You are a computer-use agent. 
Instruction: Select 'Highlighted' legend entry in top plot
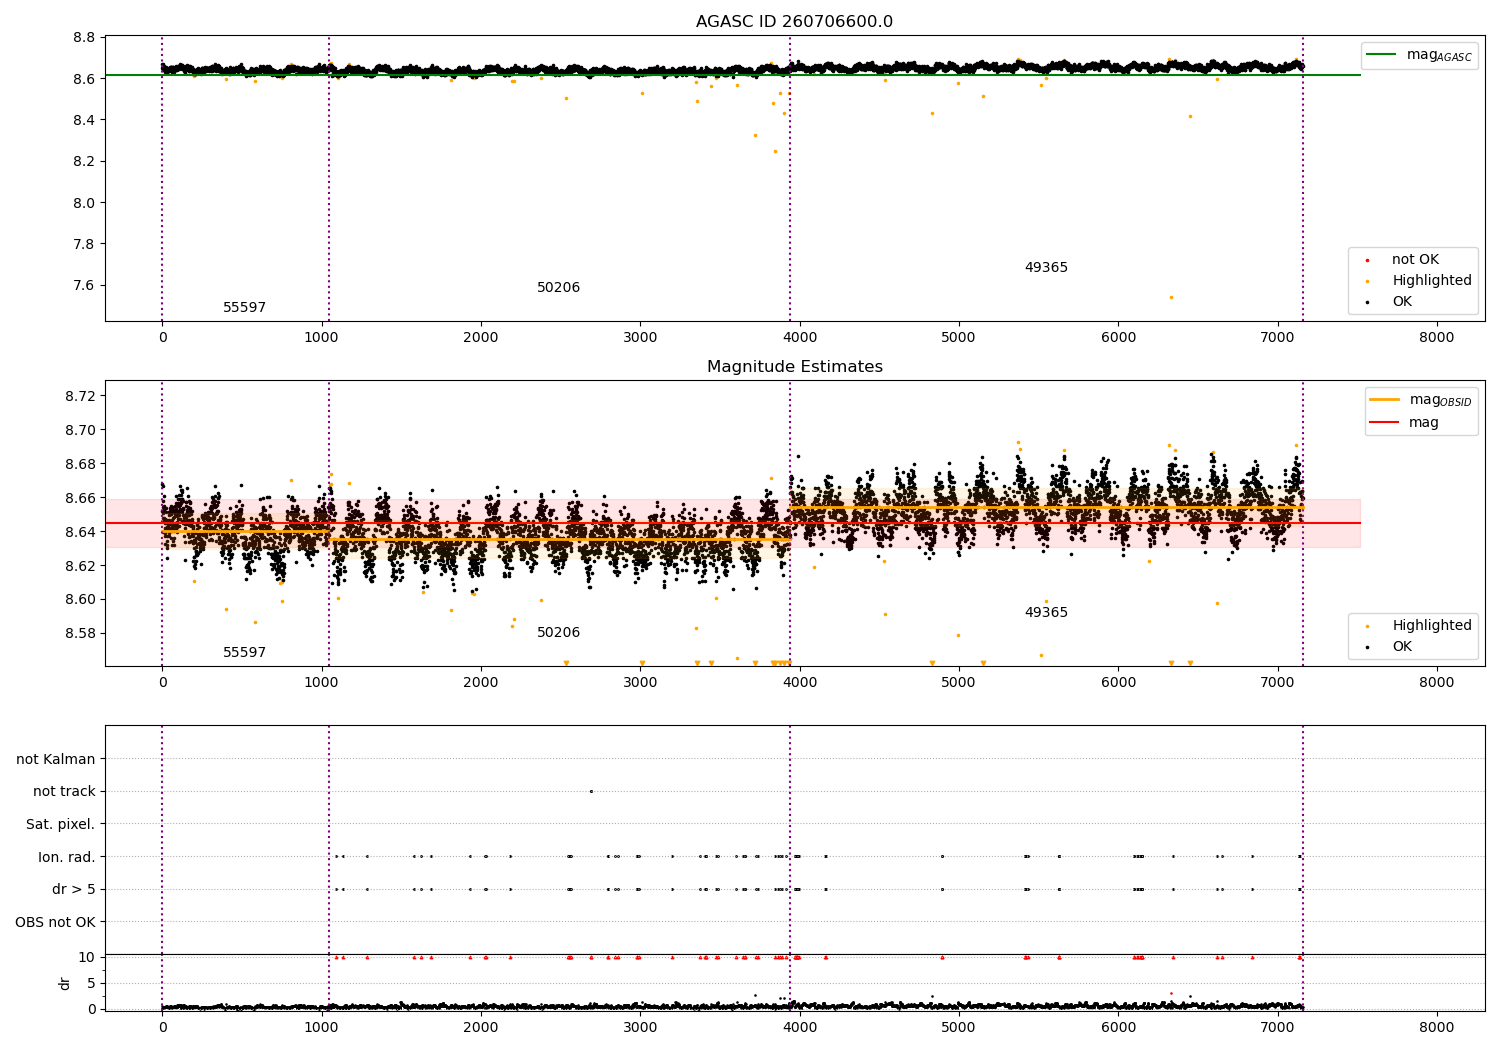tap(1432, 281)
